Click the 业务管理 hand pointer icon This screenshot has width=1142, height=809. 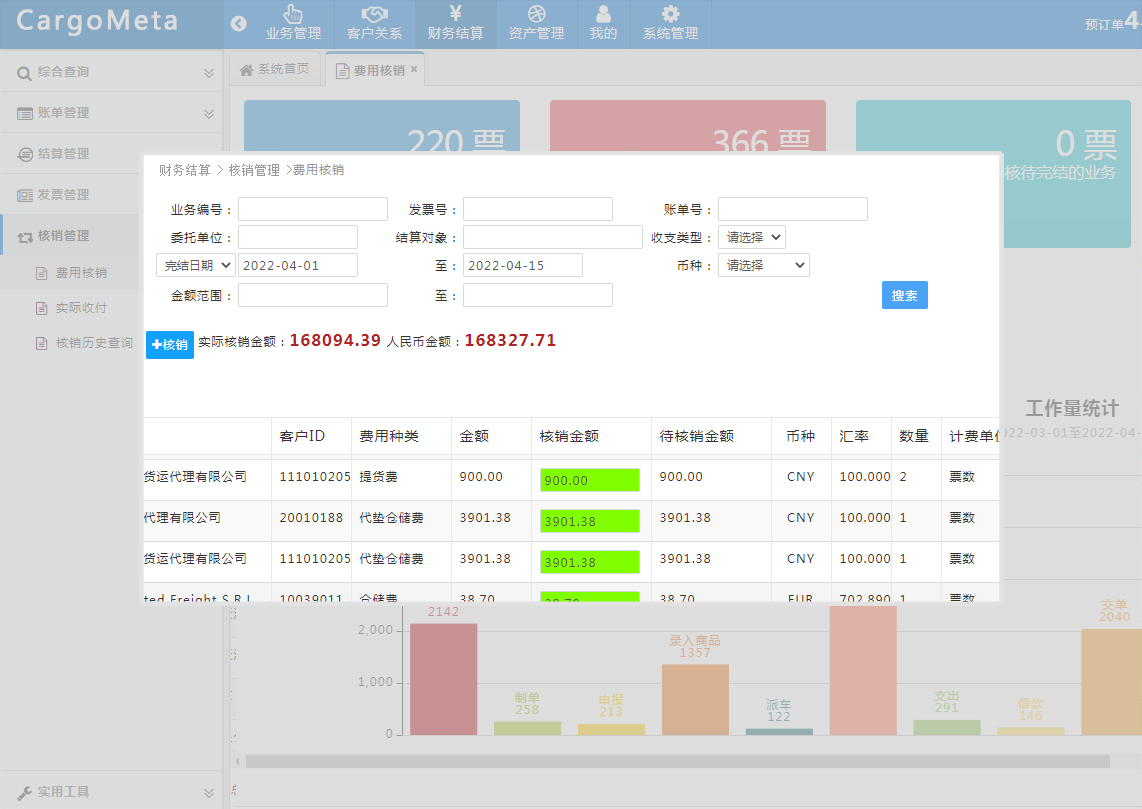[293, 14]
